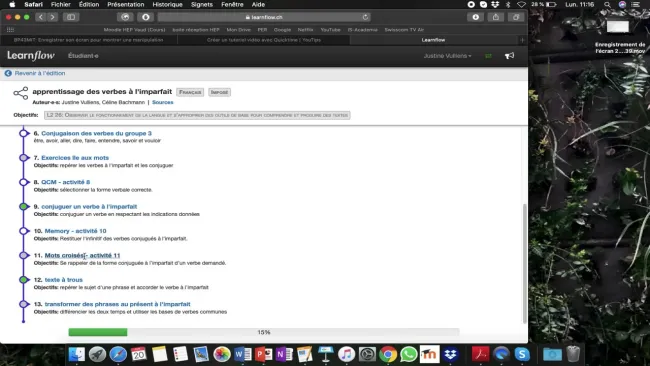This screenshot has height=366, width=650.
Task: Open a new Safari tab with plus
Action: tap(522, 40)
